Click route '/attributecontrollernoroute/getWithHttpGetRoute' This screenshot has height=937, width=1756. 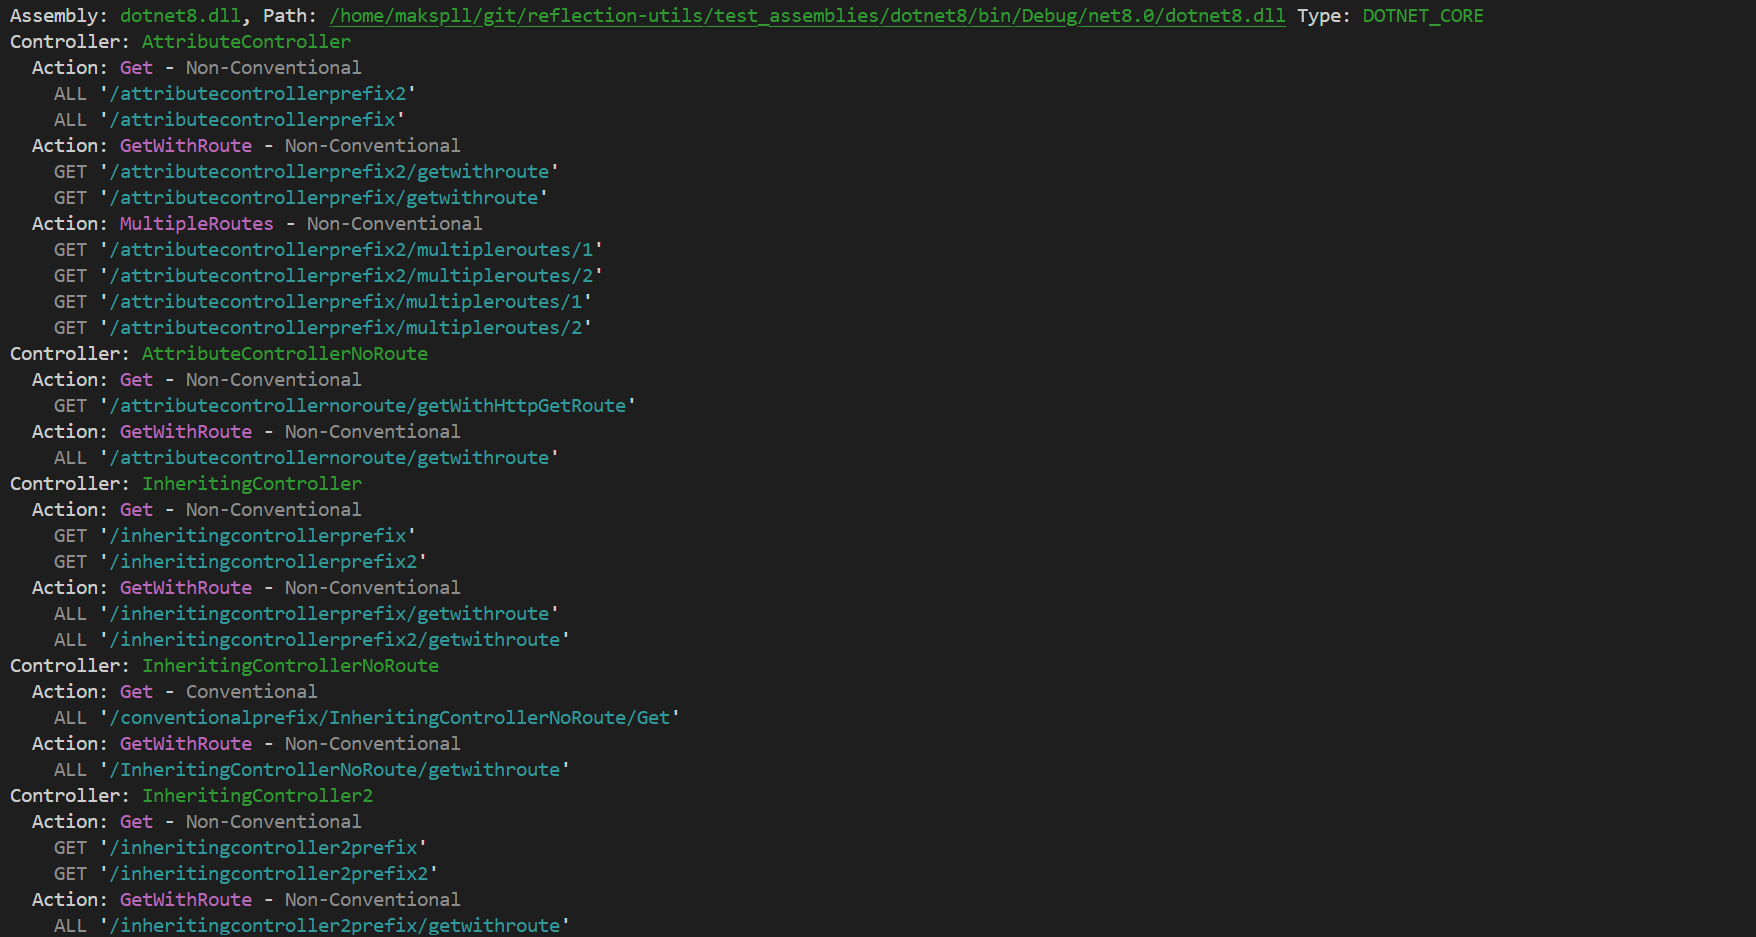pyautogui.click(x=368, y=406)
